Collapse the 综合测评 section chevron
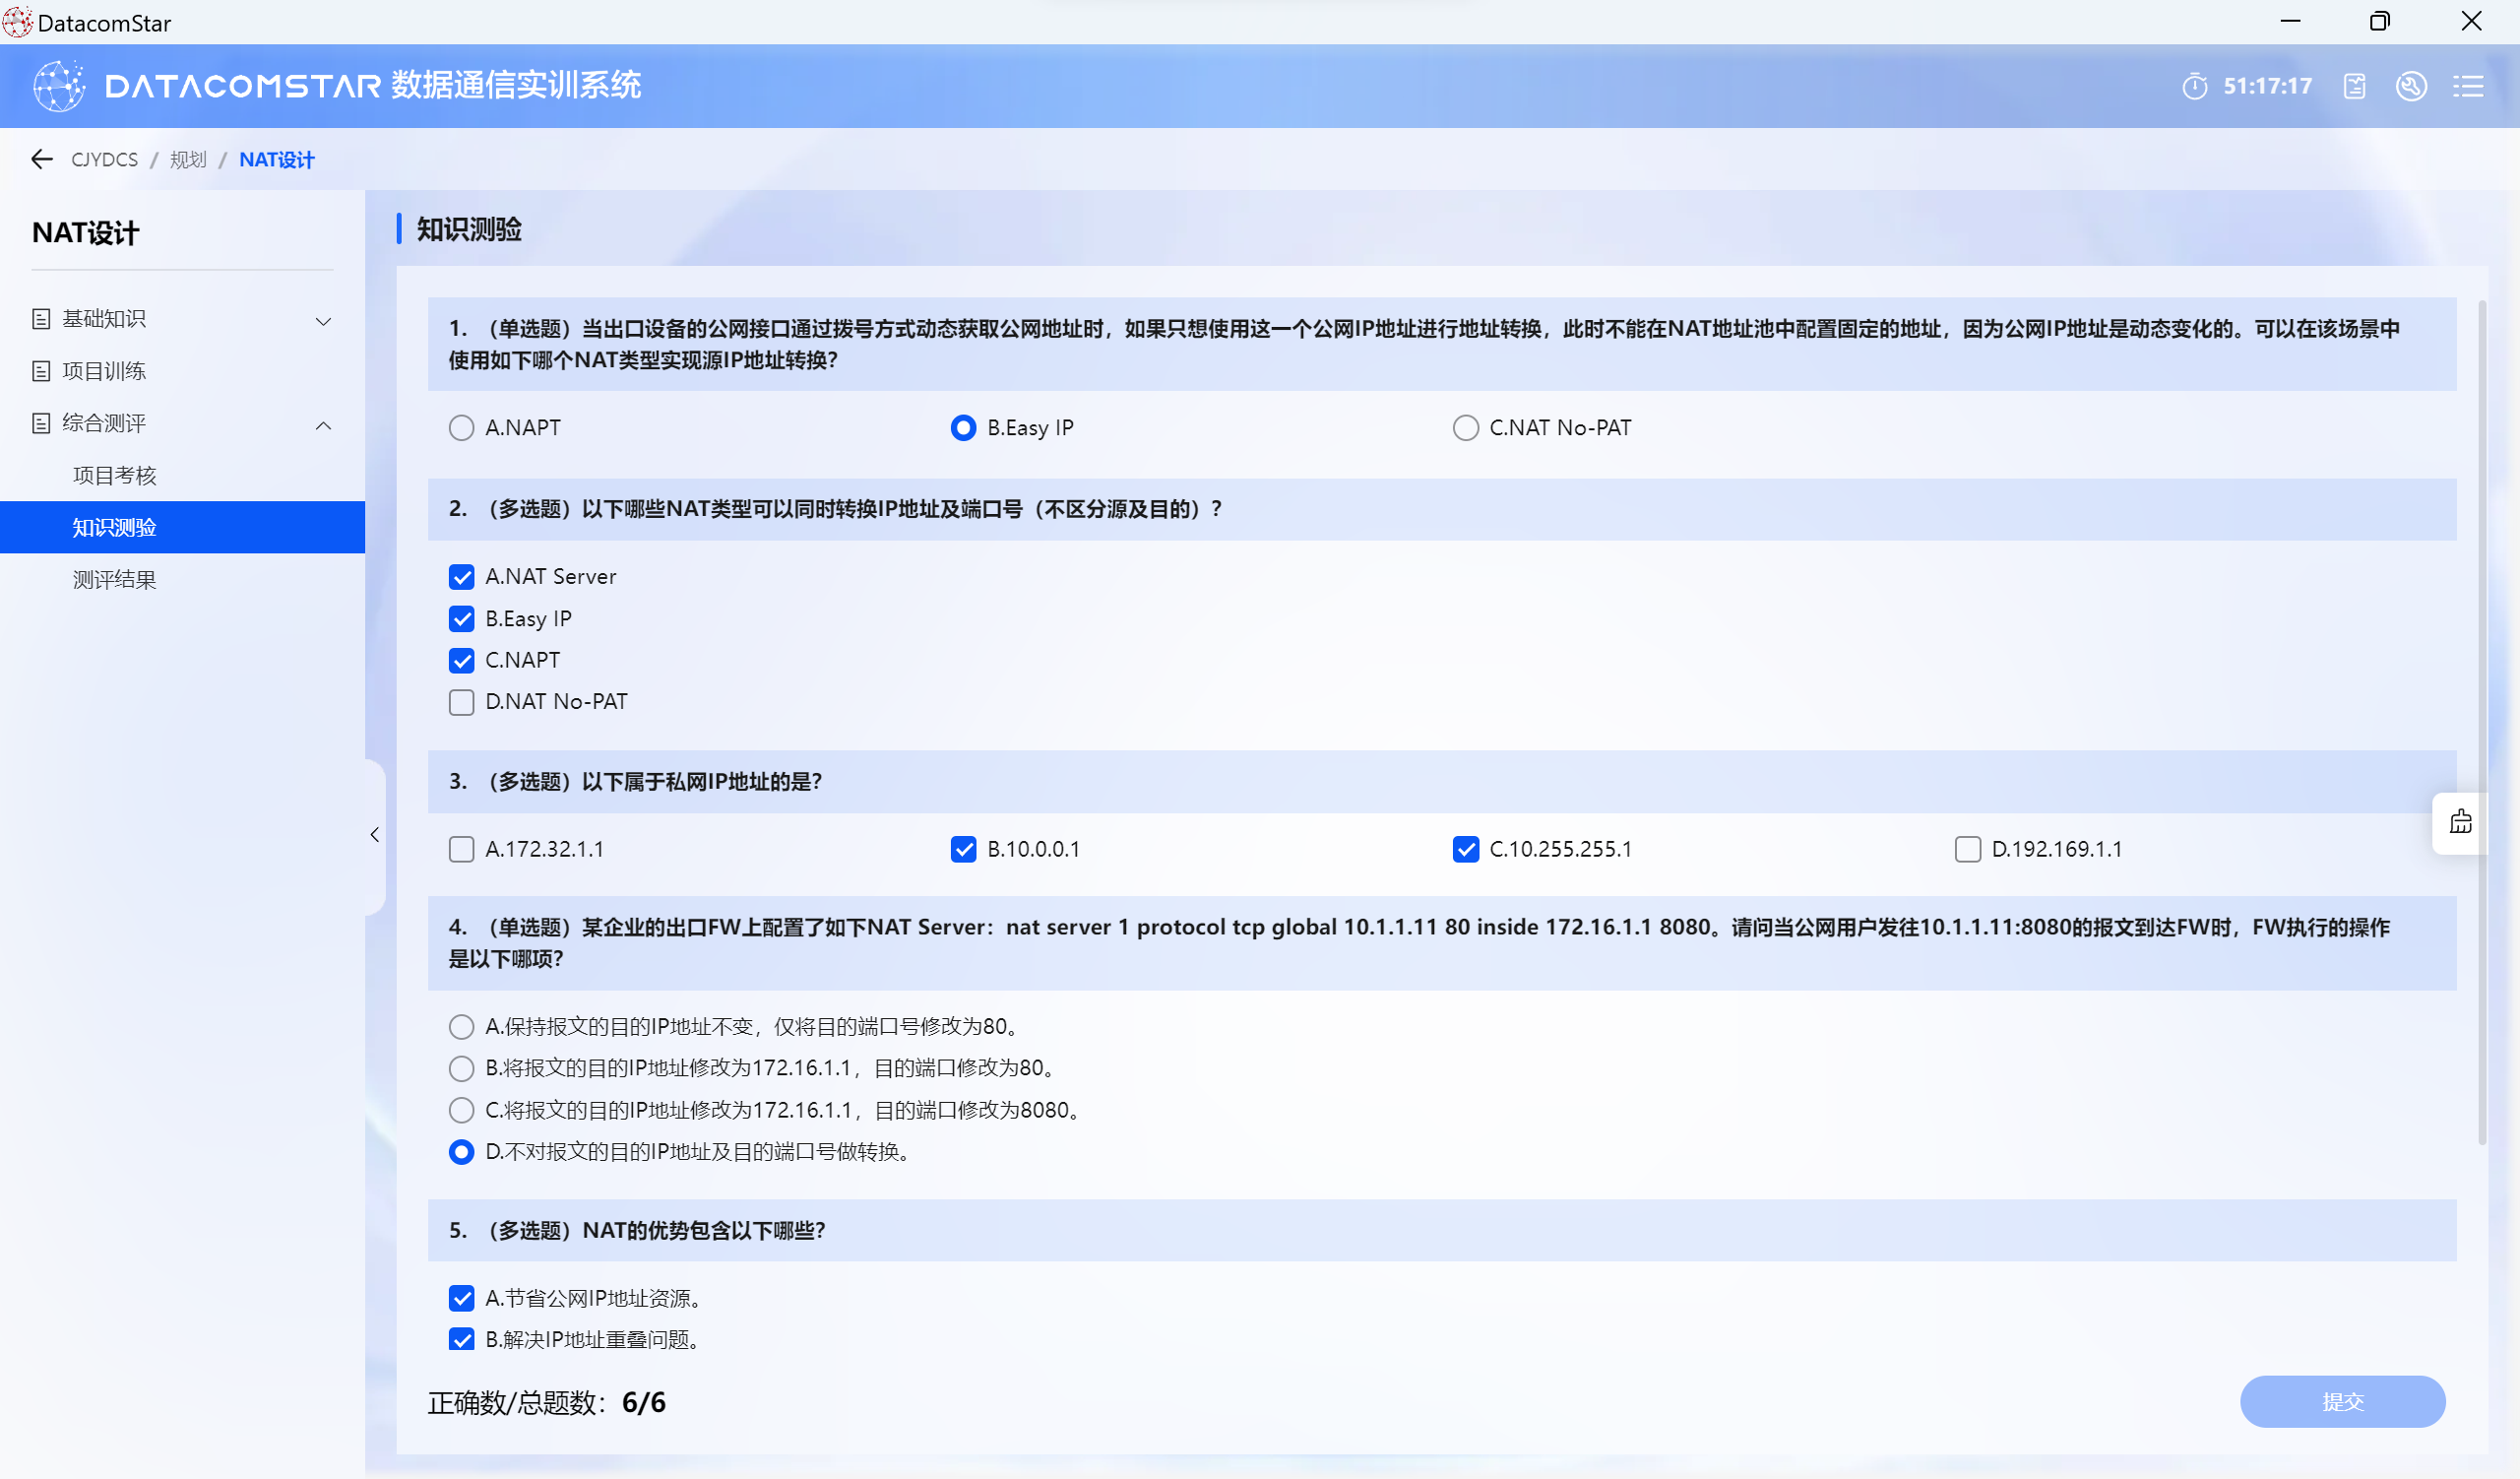Viewport: 2520px width, 1479px height. click(x=323, y=425)
